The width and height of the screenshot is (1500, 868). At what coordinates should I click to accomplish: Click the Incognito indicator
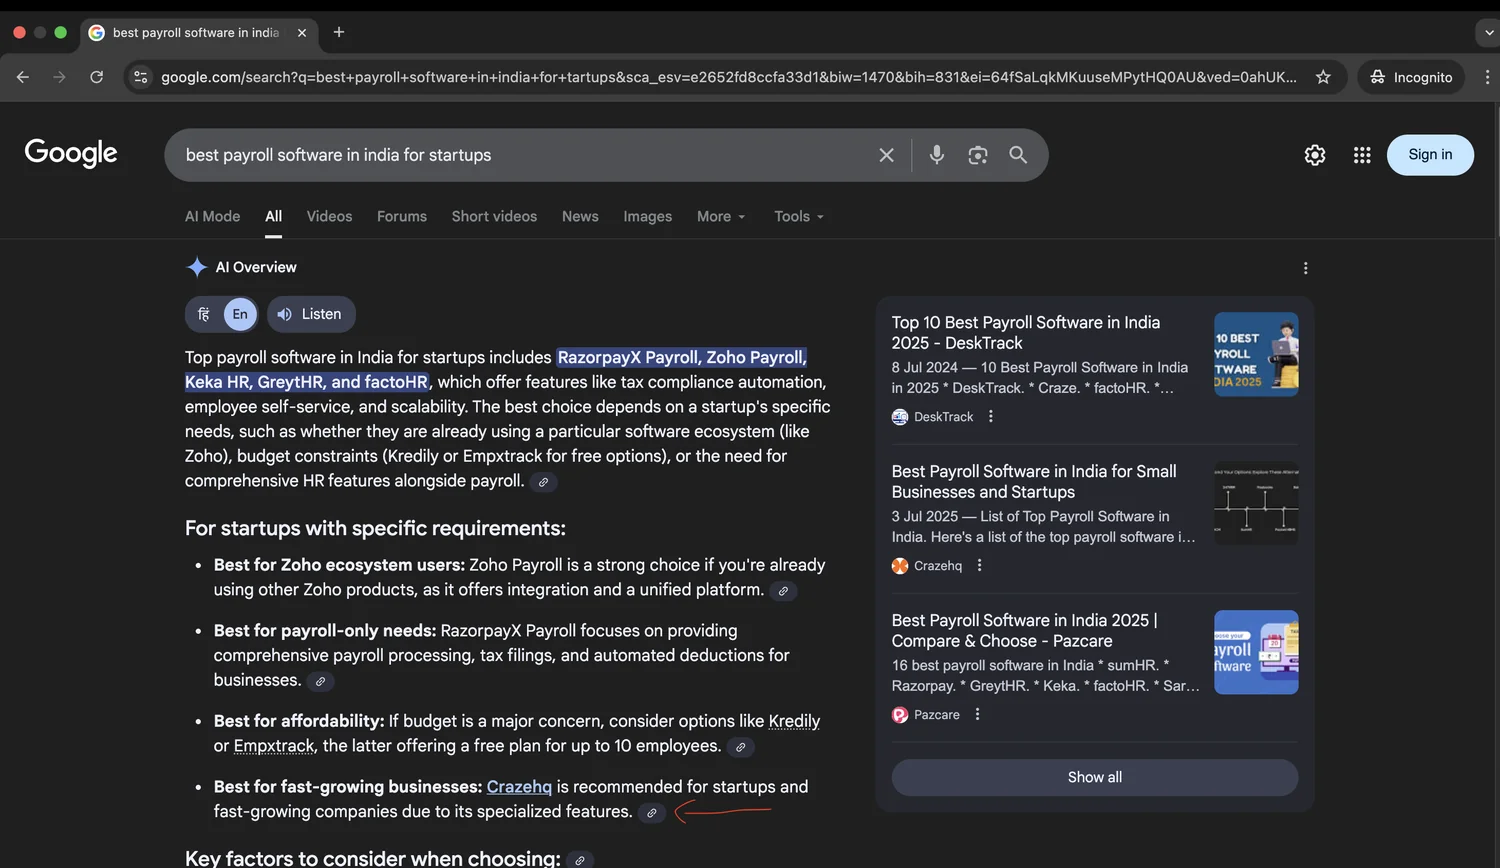click(1411, 77)
